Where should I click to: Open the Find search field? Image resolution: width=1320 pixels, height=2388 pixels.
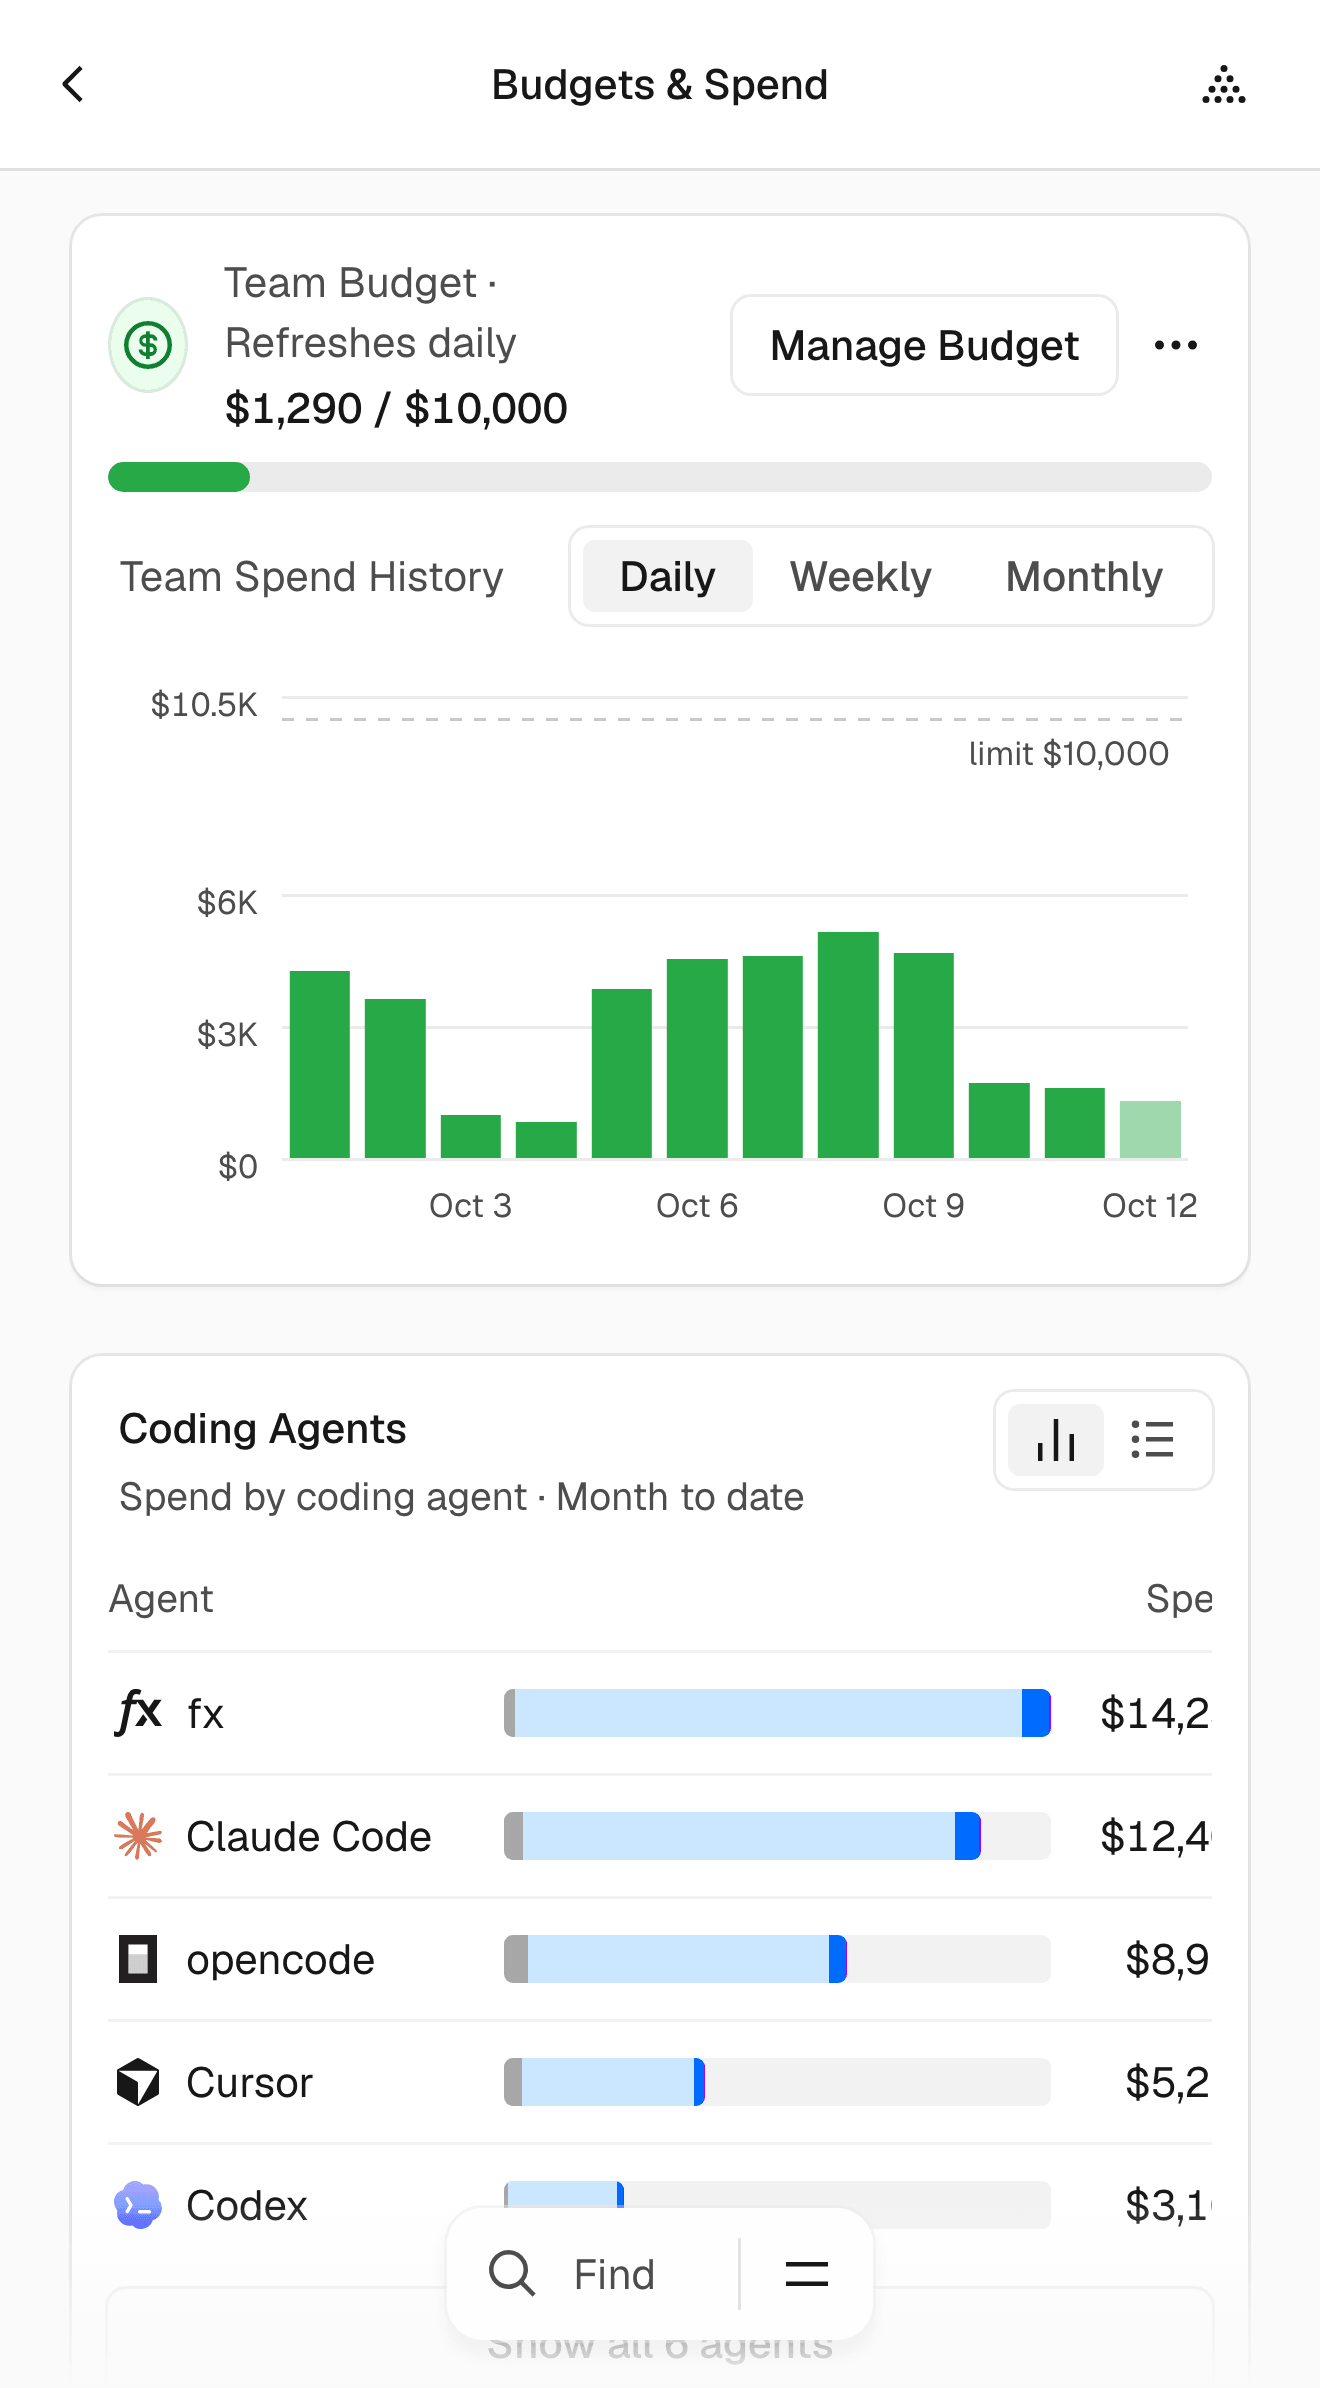(592, 2274)
